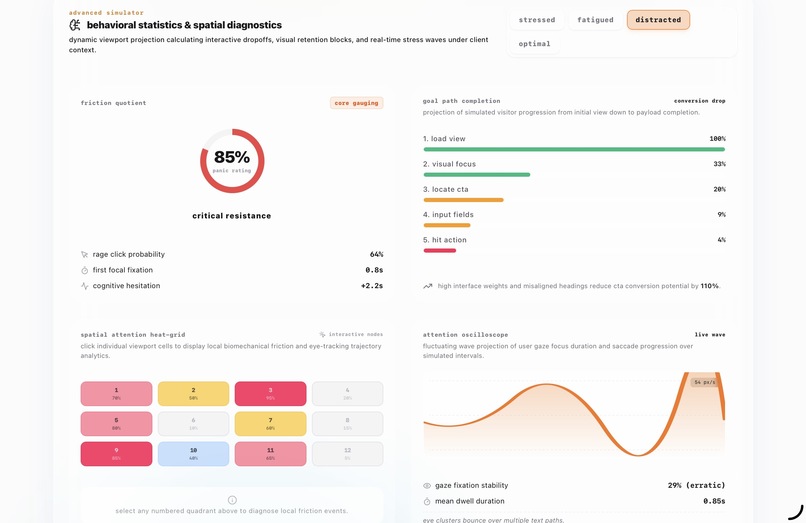Click the gaze fixation stability eye icon

(x=427, y=485)
